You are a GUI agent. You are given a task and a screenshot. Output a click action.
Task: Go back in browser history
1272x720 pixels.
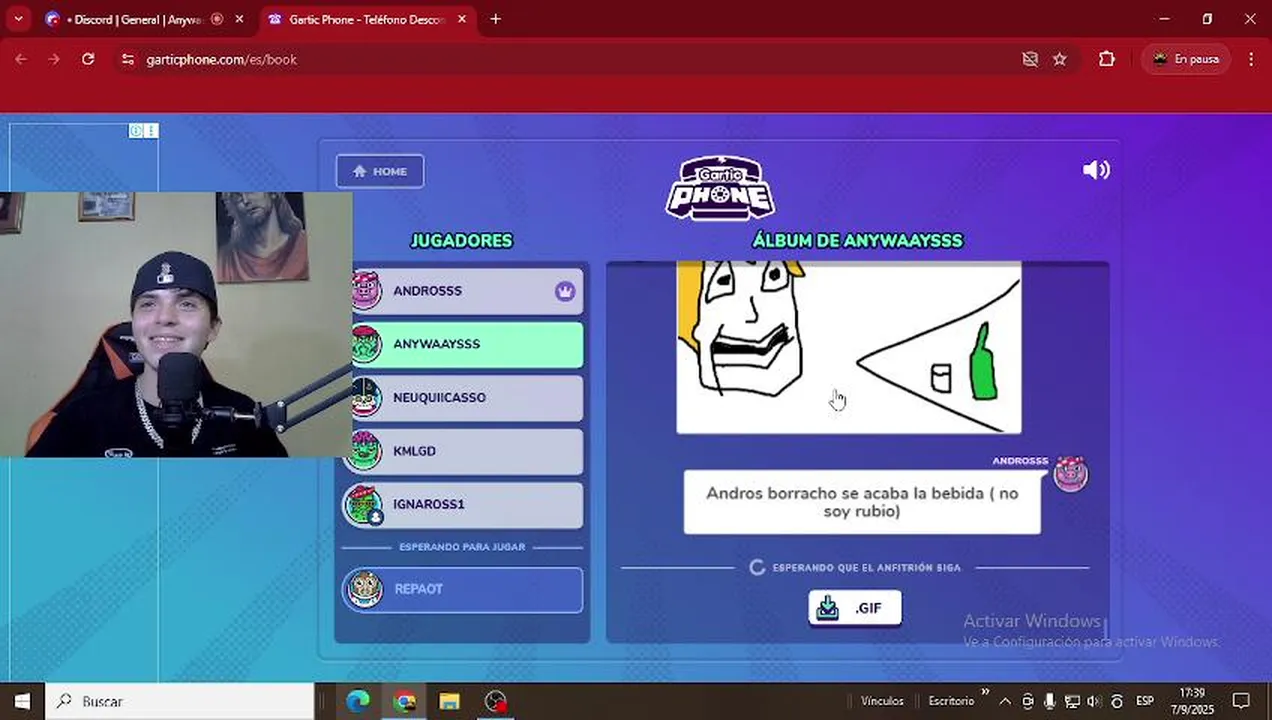(x=21, y=59)
